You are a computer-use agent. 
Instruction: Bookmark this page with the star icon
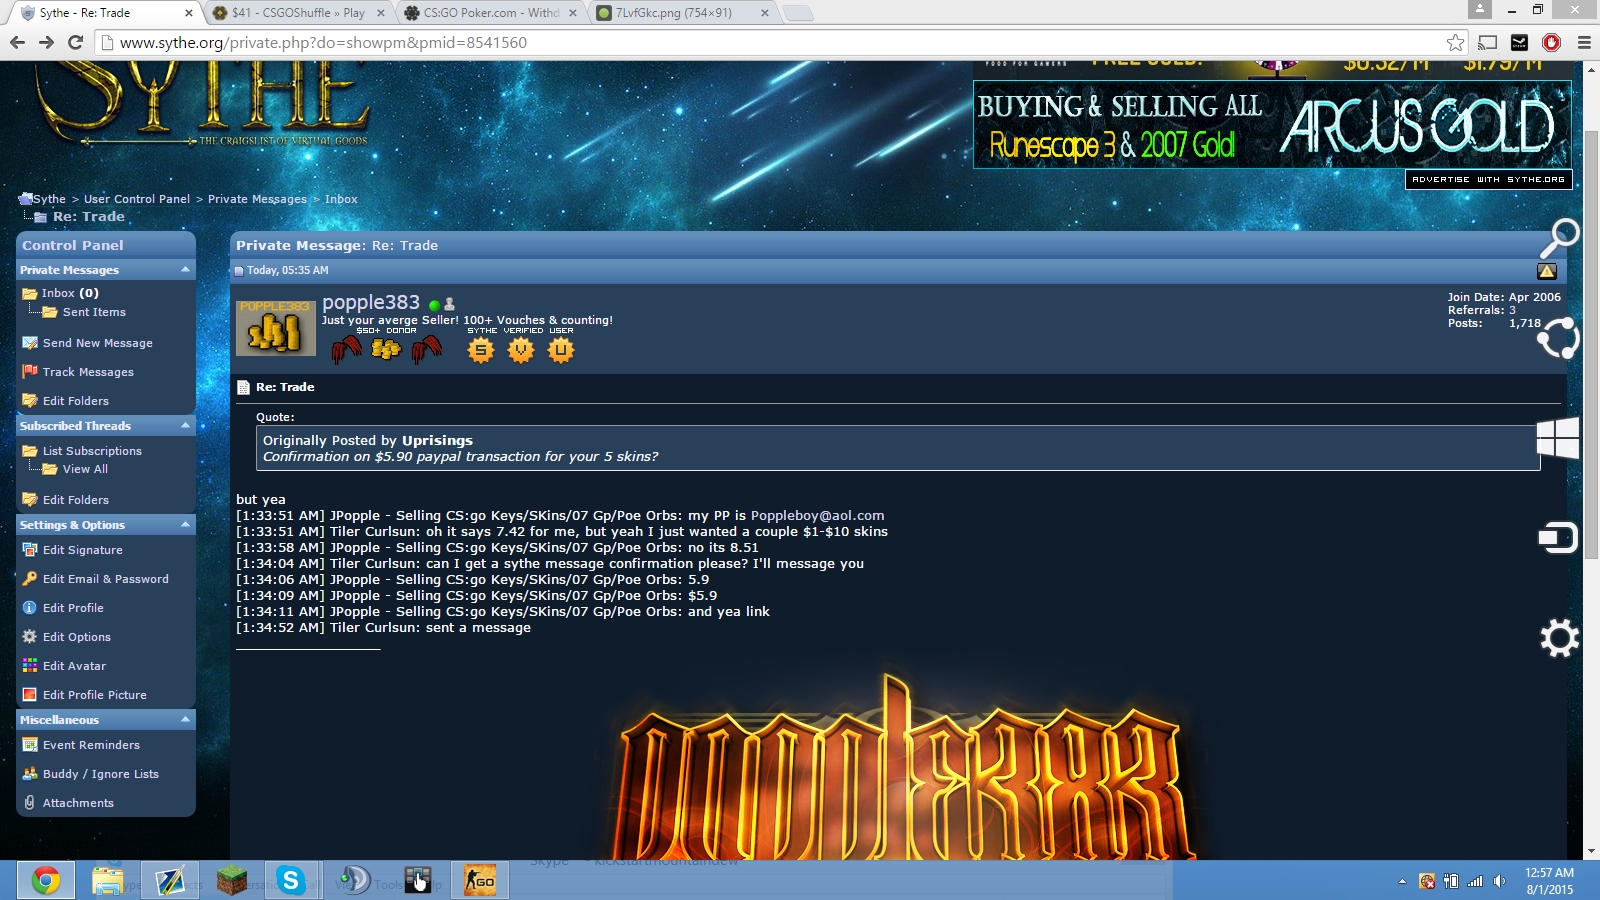1455,42
